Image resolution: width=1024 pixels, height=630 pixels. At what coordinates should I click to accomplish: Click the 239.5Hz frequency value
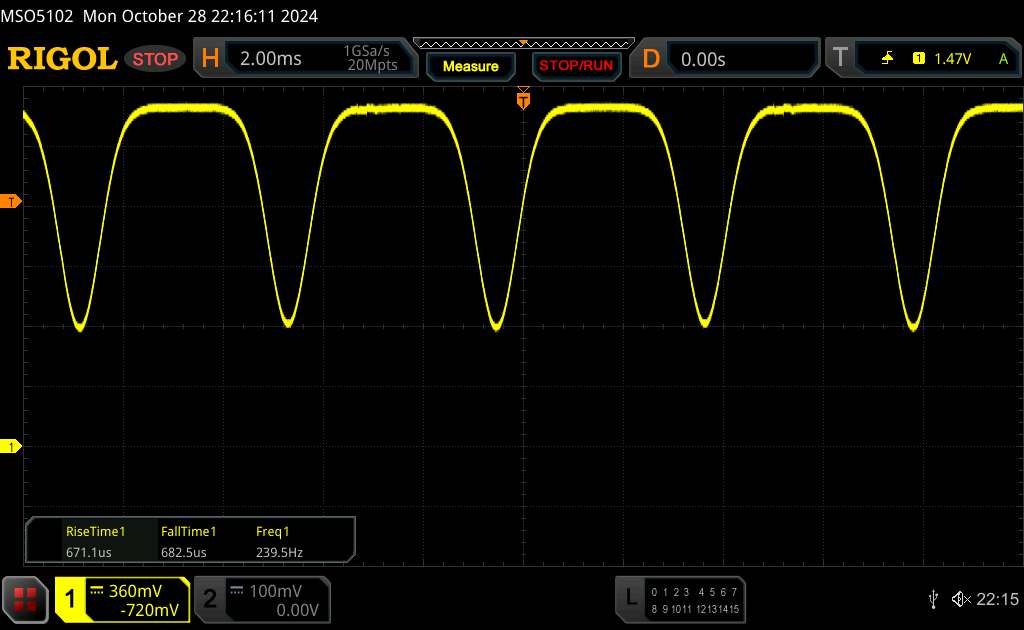pos(279,552)
